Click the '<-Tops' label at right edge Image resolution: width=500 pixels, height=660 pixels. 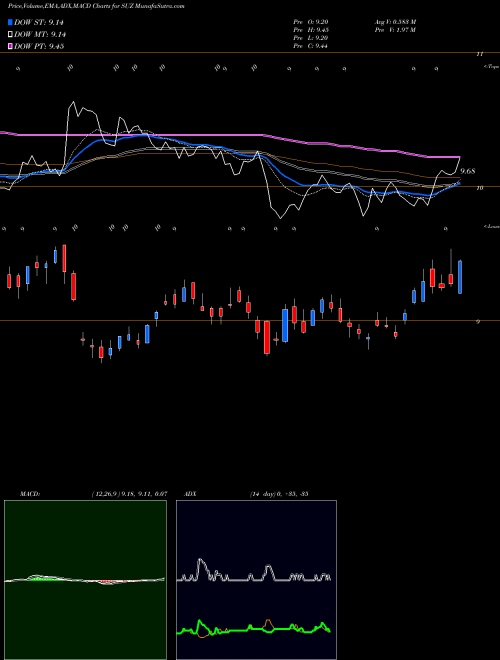coord(491,67)
